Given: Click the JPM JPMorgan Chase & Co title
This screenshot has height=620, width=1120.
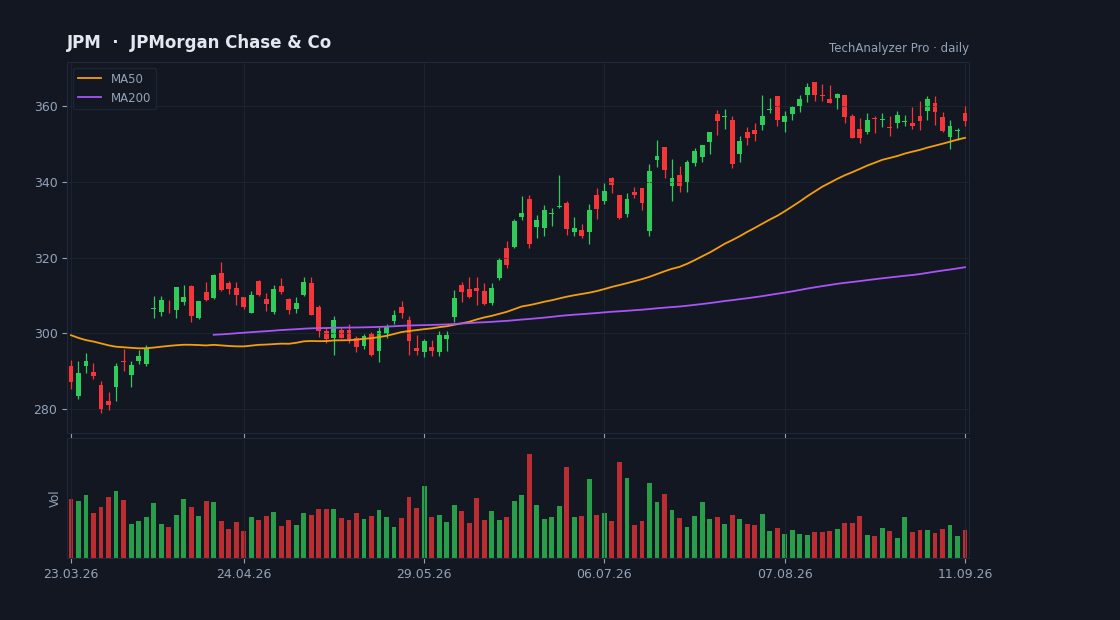Looking at the screenshot, I should (199, 42).
